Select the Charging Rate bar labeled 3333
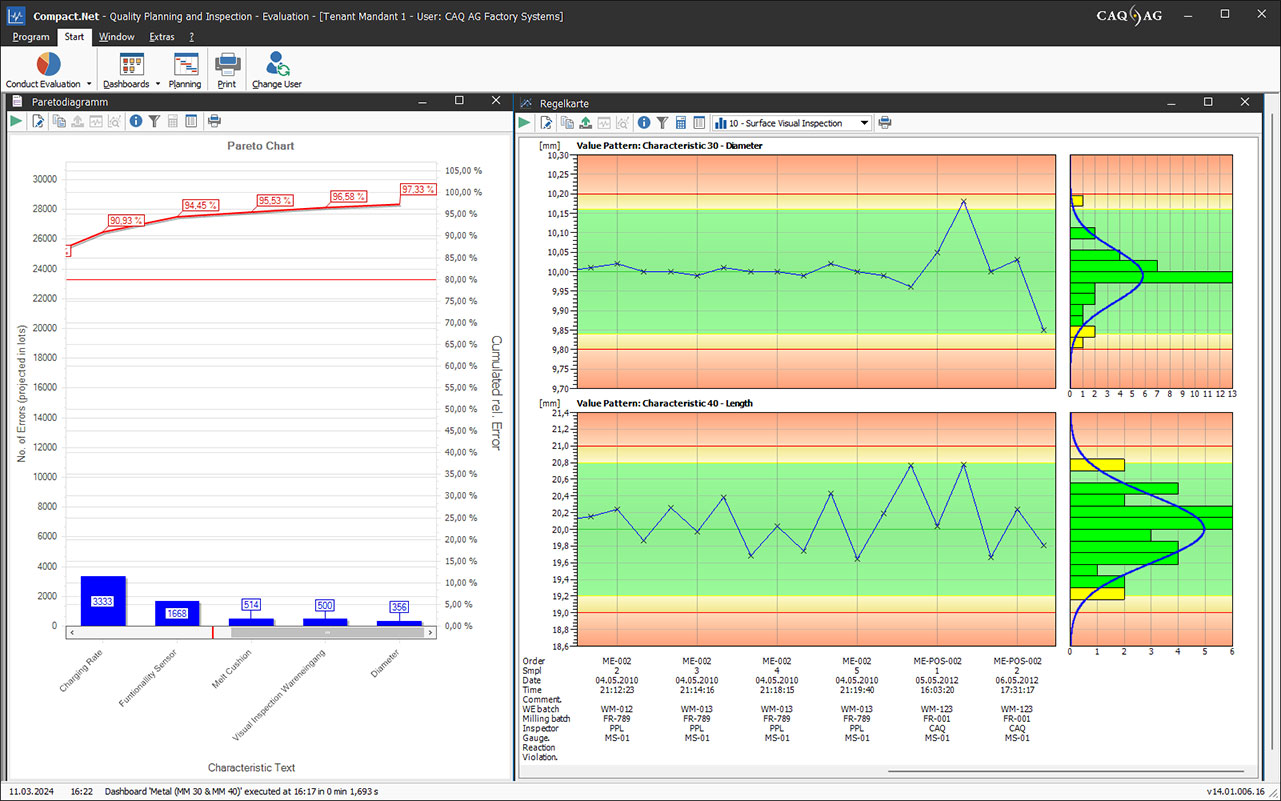1281x801 pixels. point(103,601)
